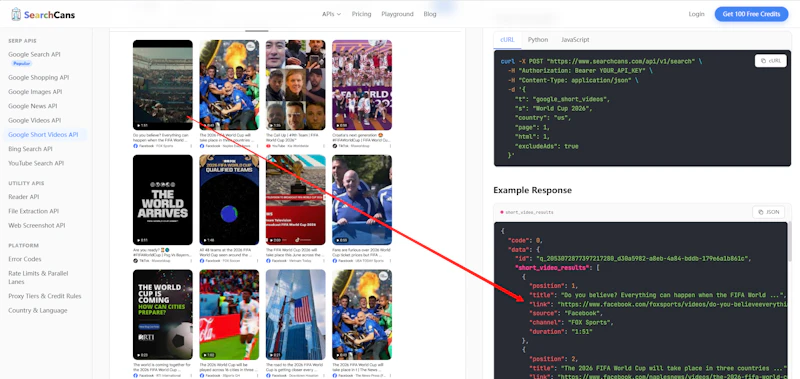Click the play badge on Qualified Teams video
The width and height of the screenshot is (800, 379).
pos(208,240)
